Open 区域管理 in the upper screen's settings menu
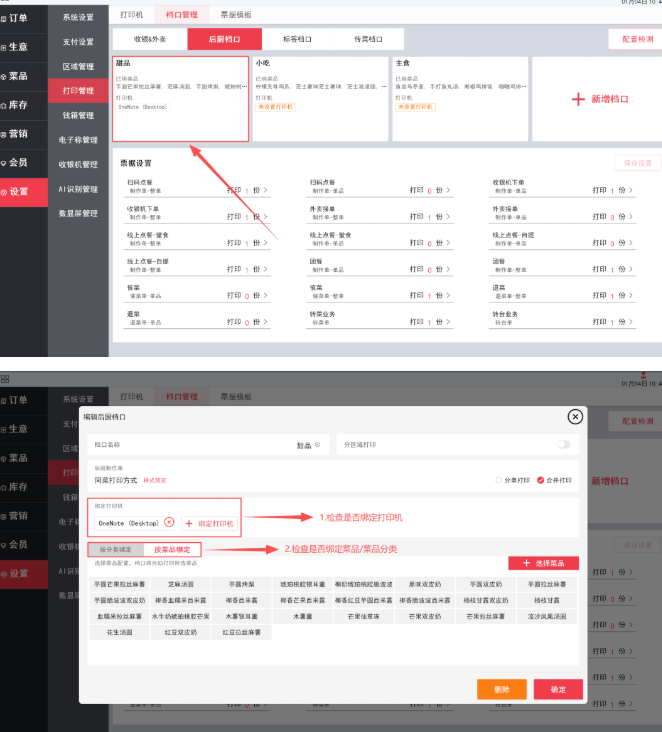Viewport: 662px width, 732px height. (78, 66)
